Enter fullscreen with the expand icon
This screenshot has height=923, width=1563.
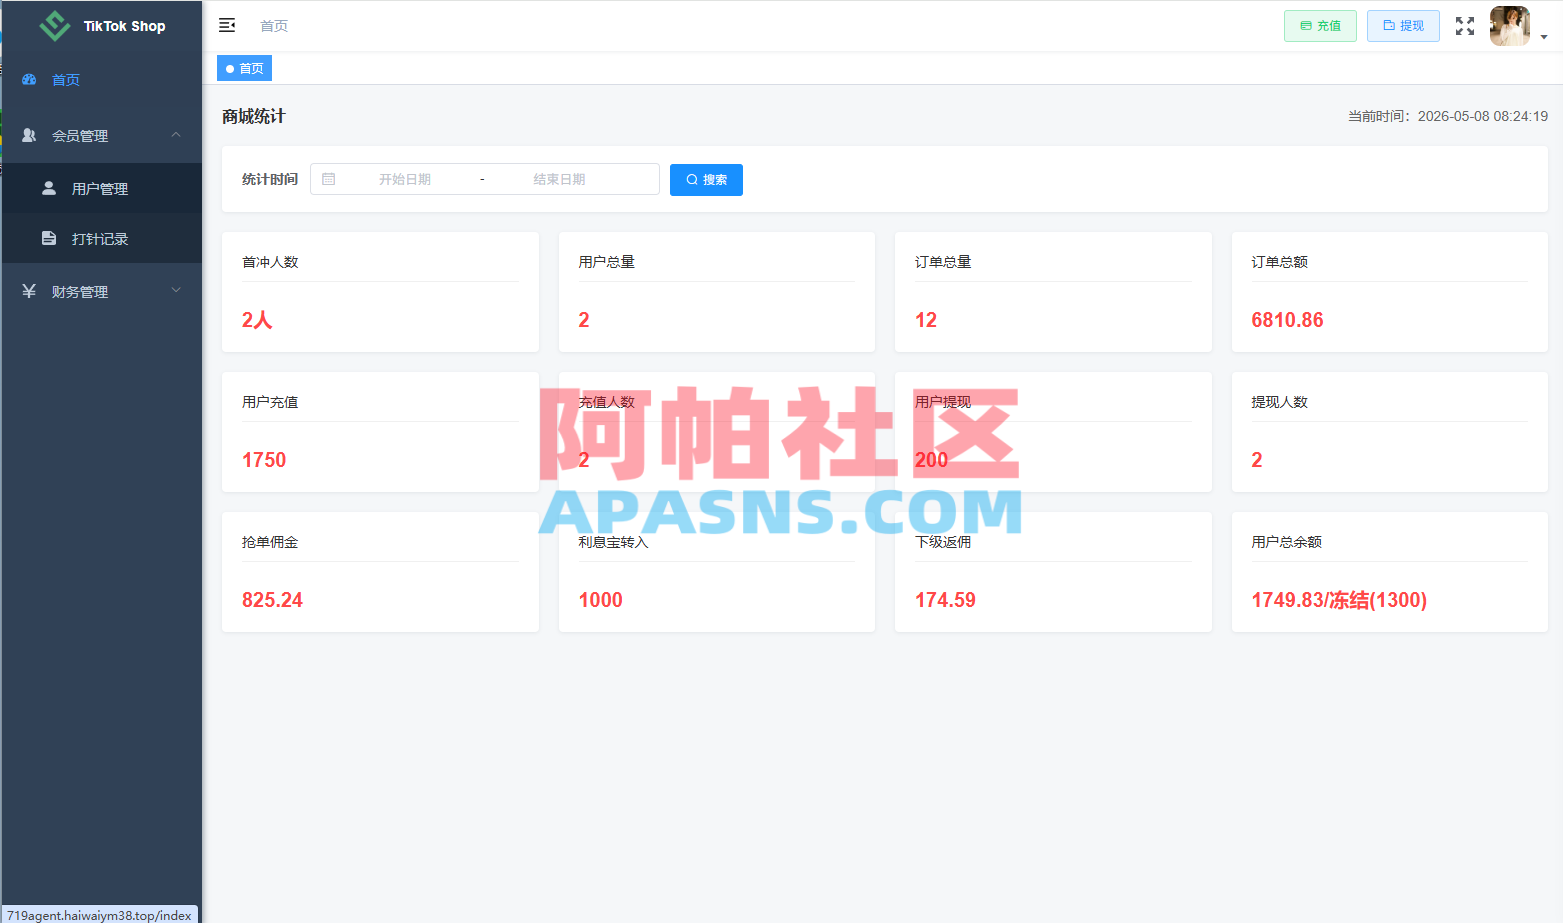point(1465,26)
